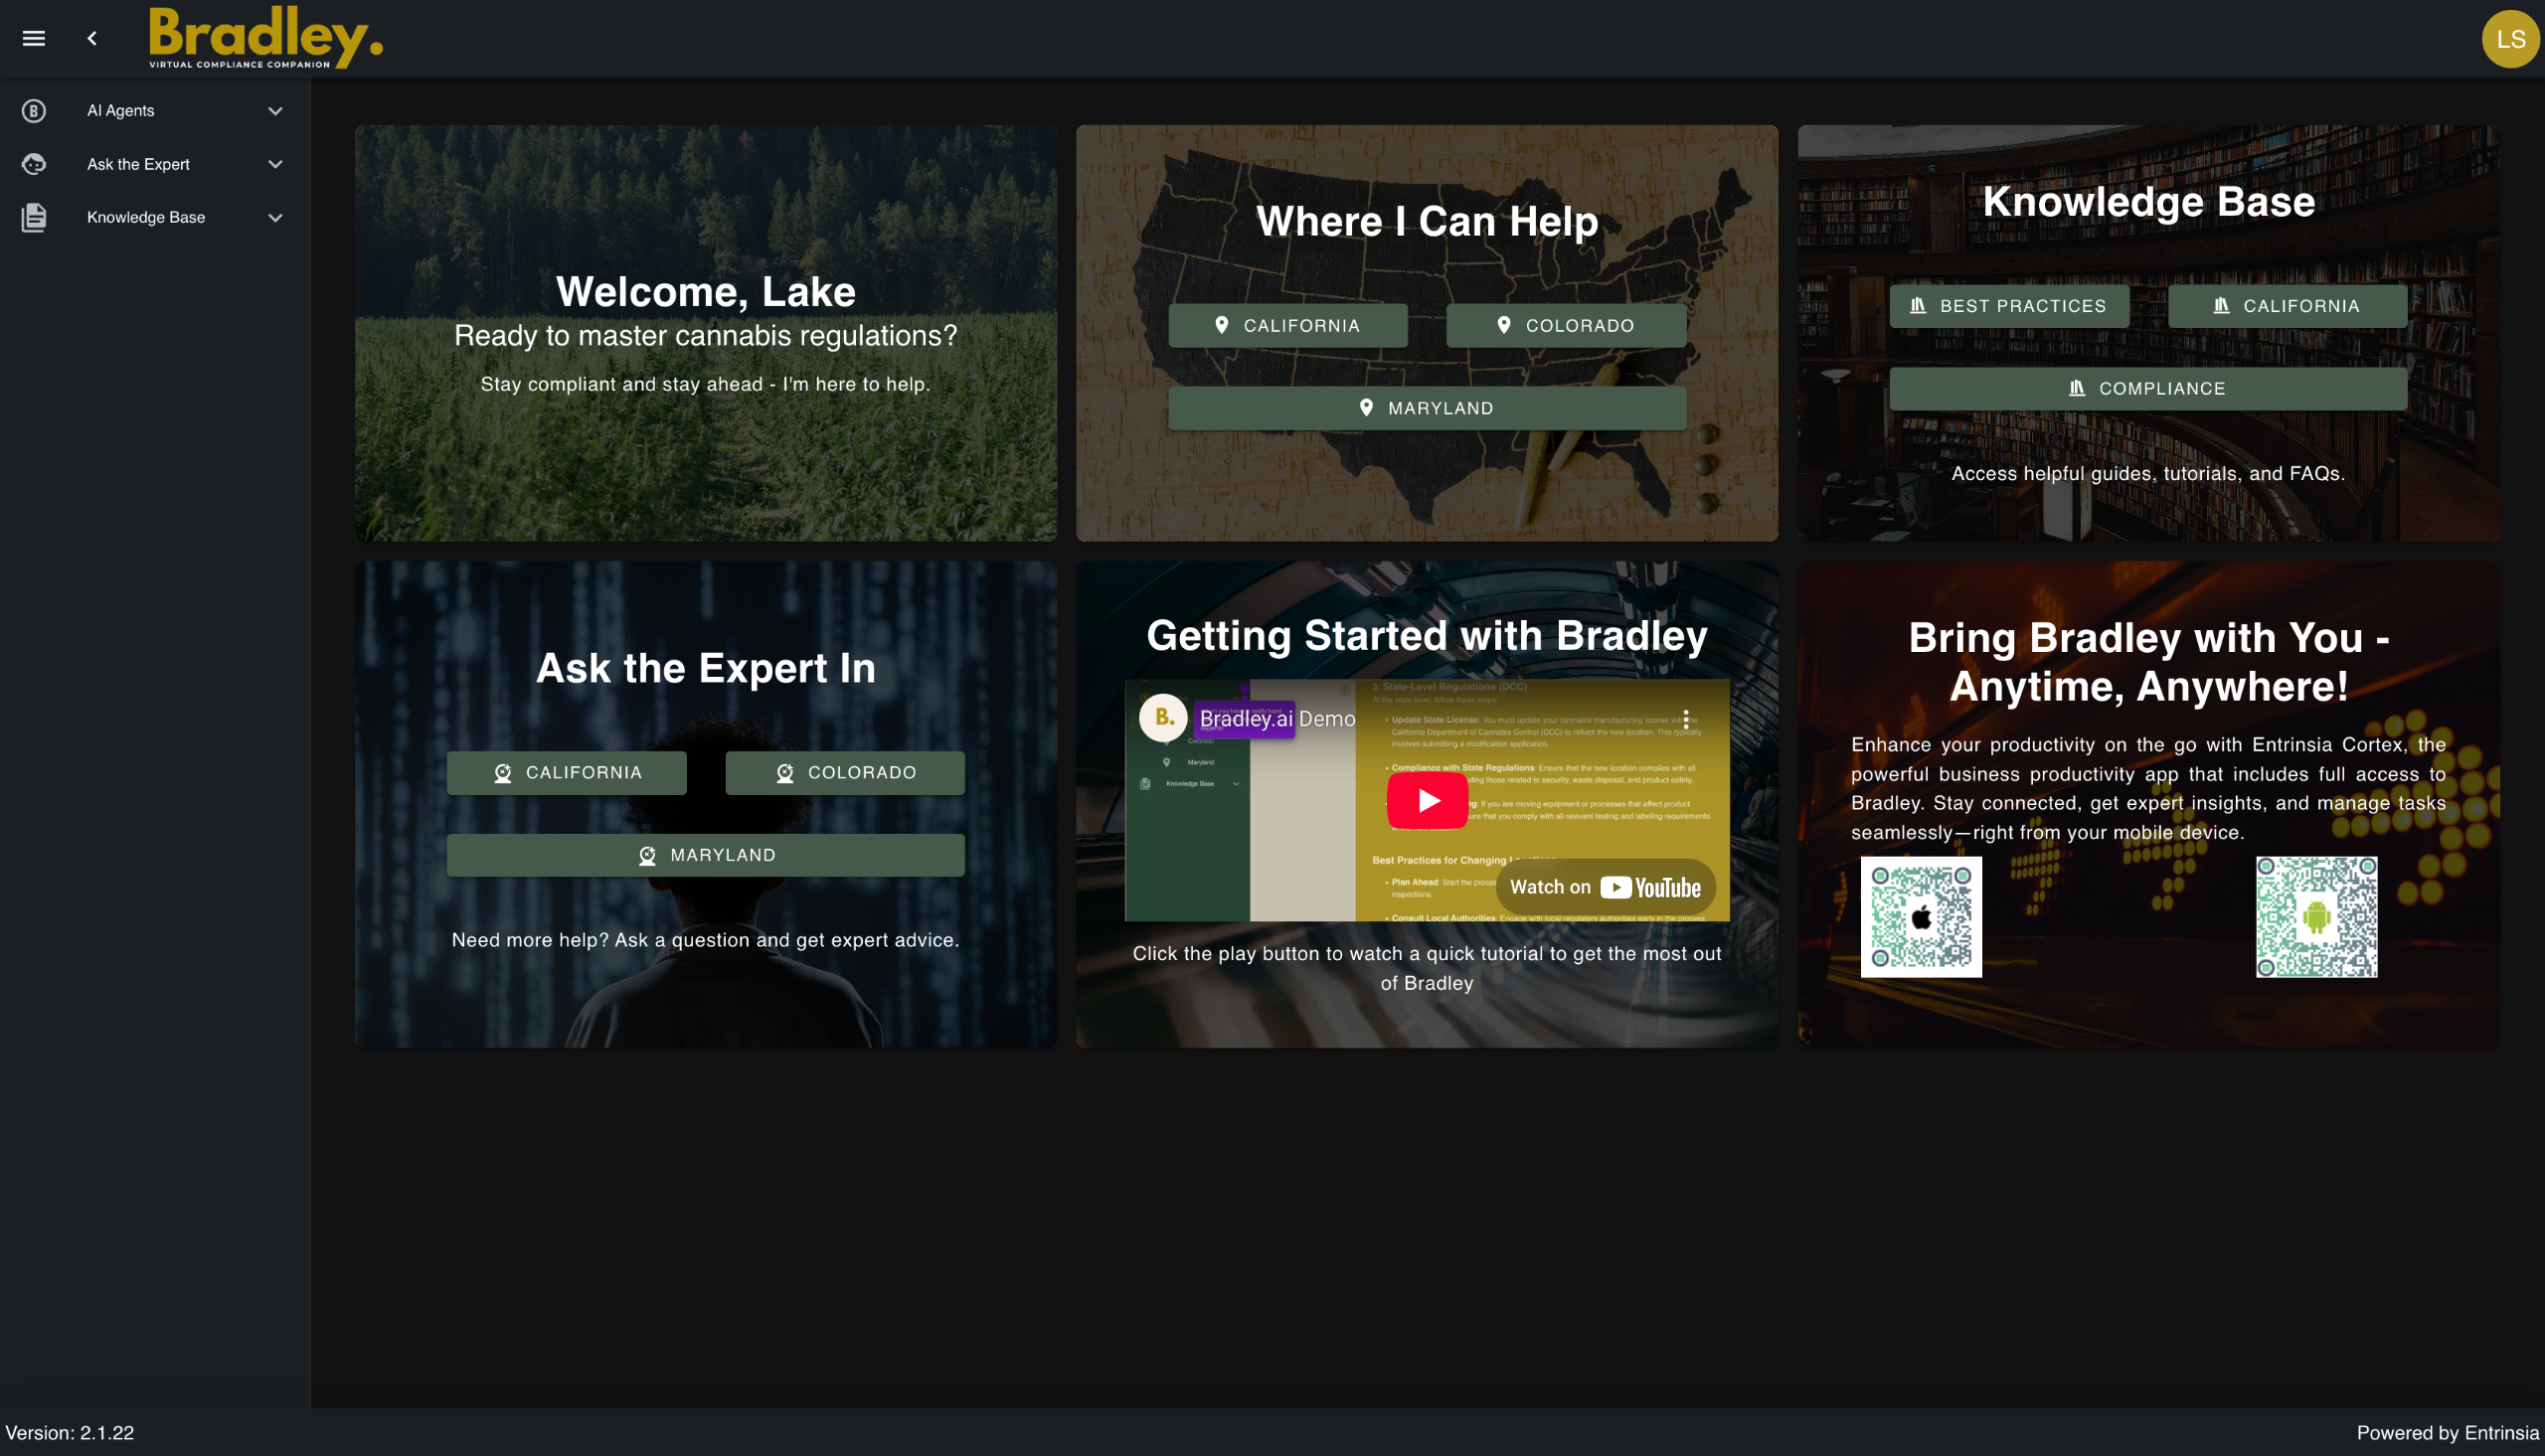Expand the AI Agents chevron
The height and width of the screenshot is (1456, 2545).
[x=275, y=111]
